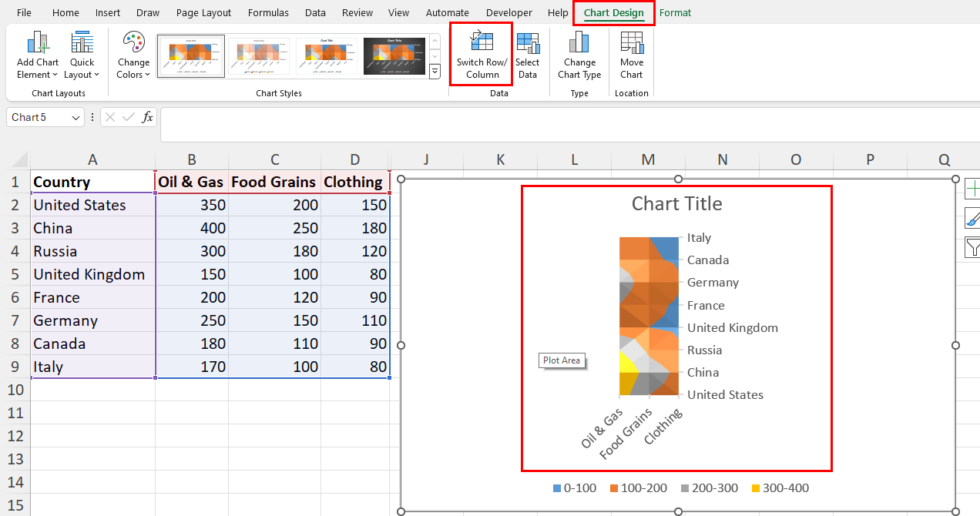The image size is (980, 516).
Task: Switch to the Insert tab
Action: pos(108,12)
